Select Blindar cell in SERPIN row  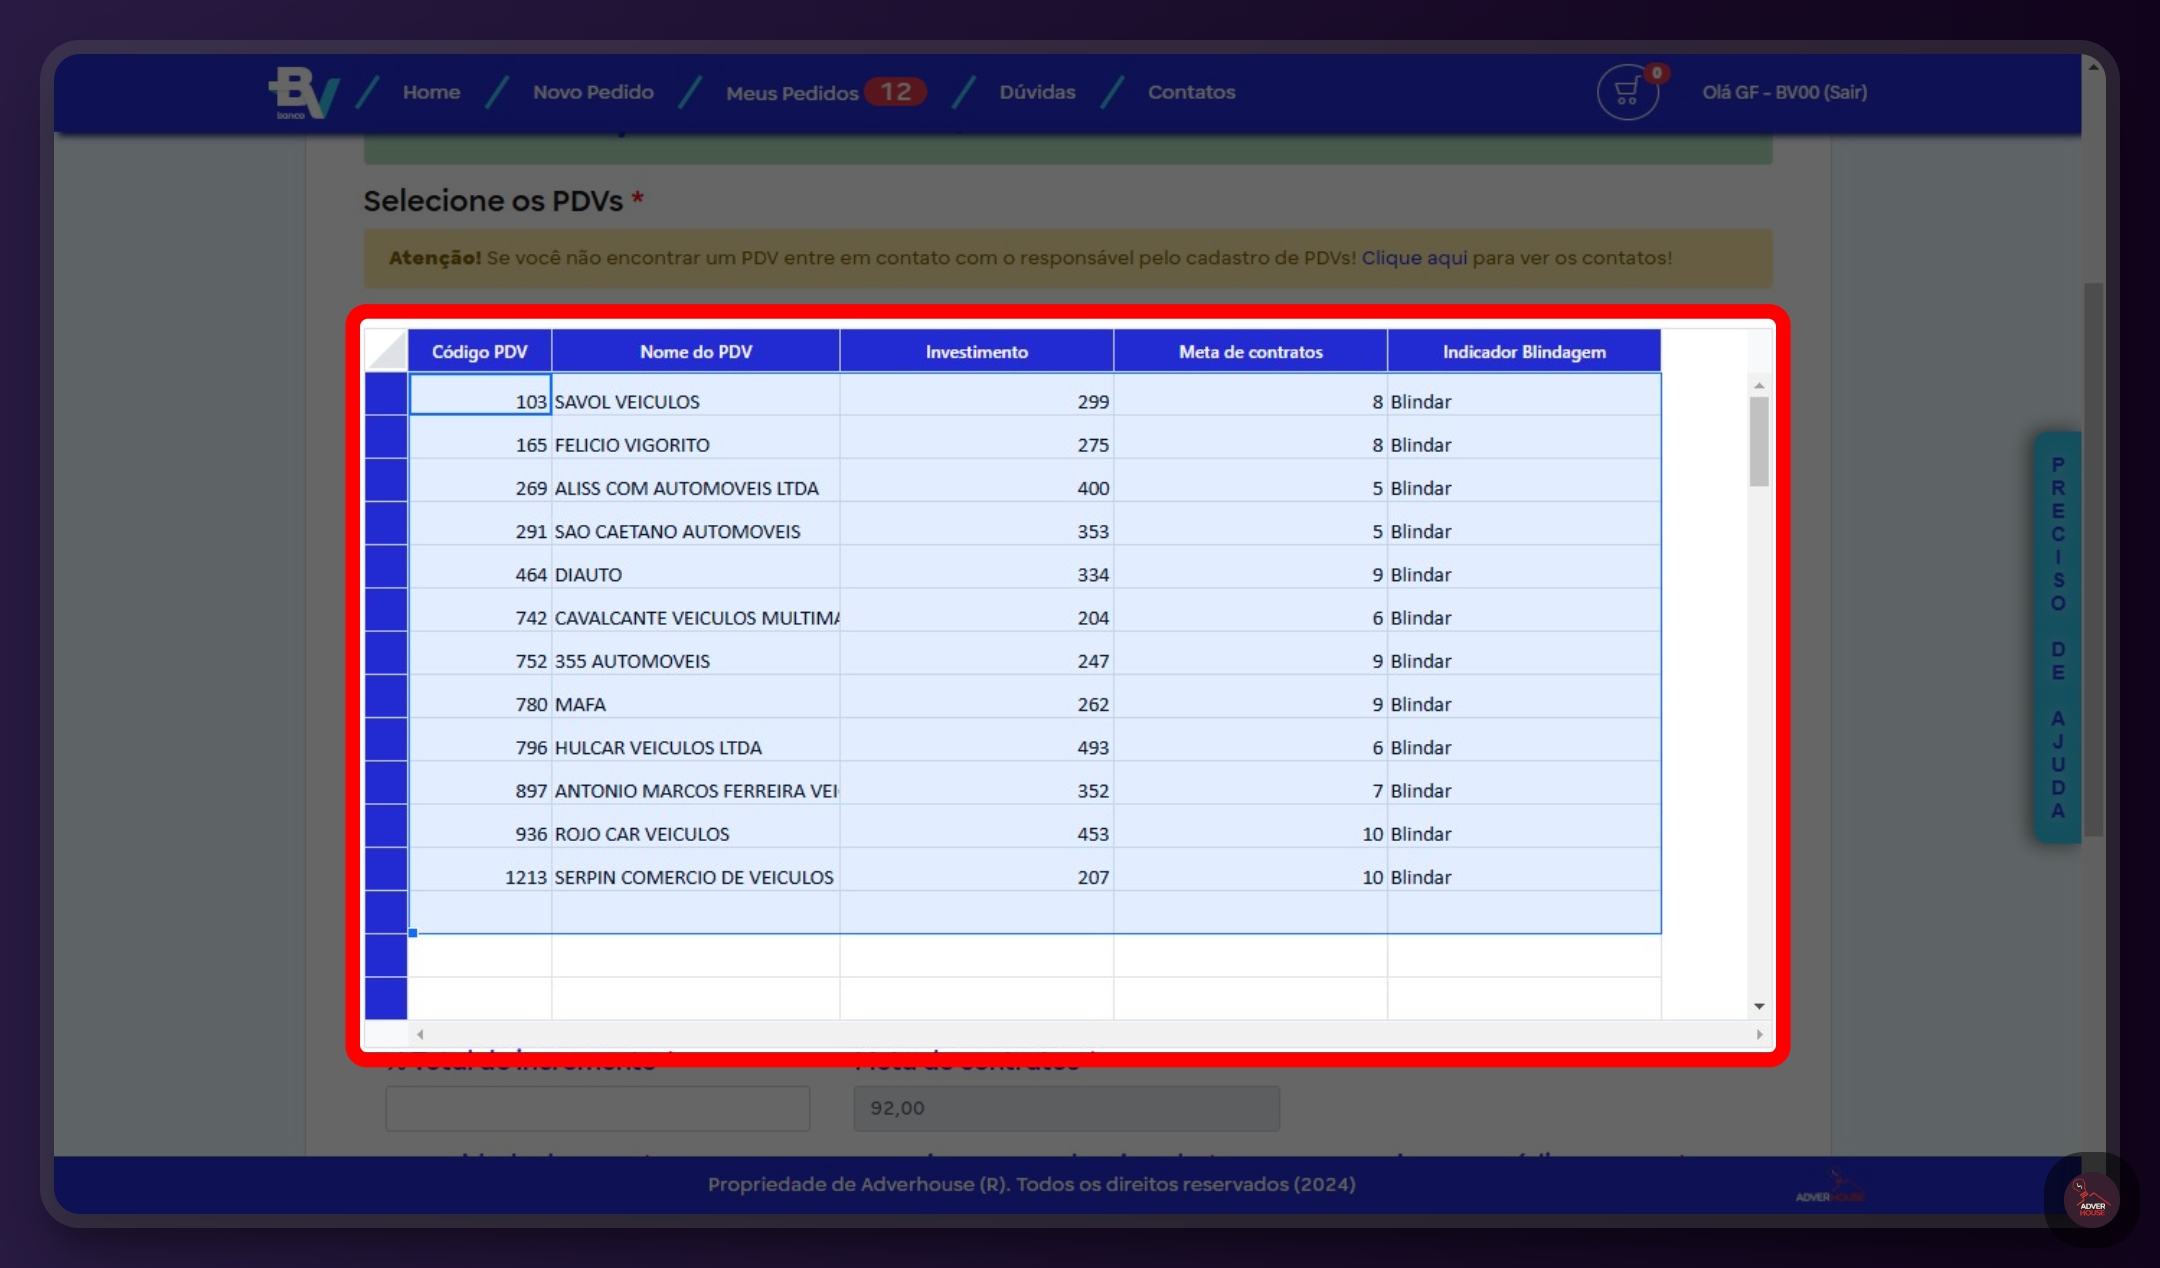point(1524,870)
